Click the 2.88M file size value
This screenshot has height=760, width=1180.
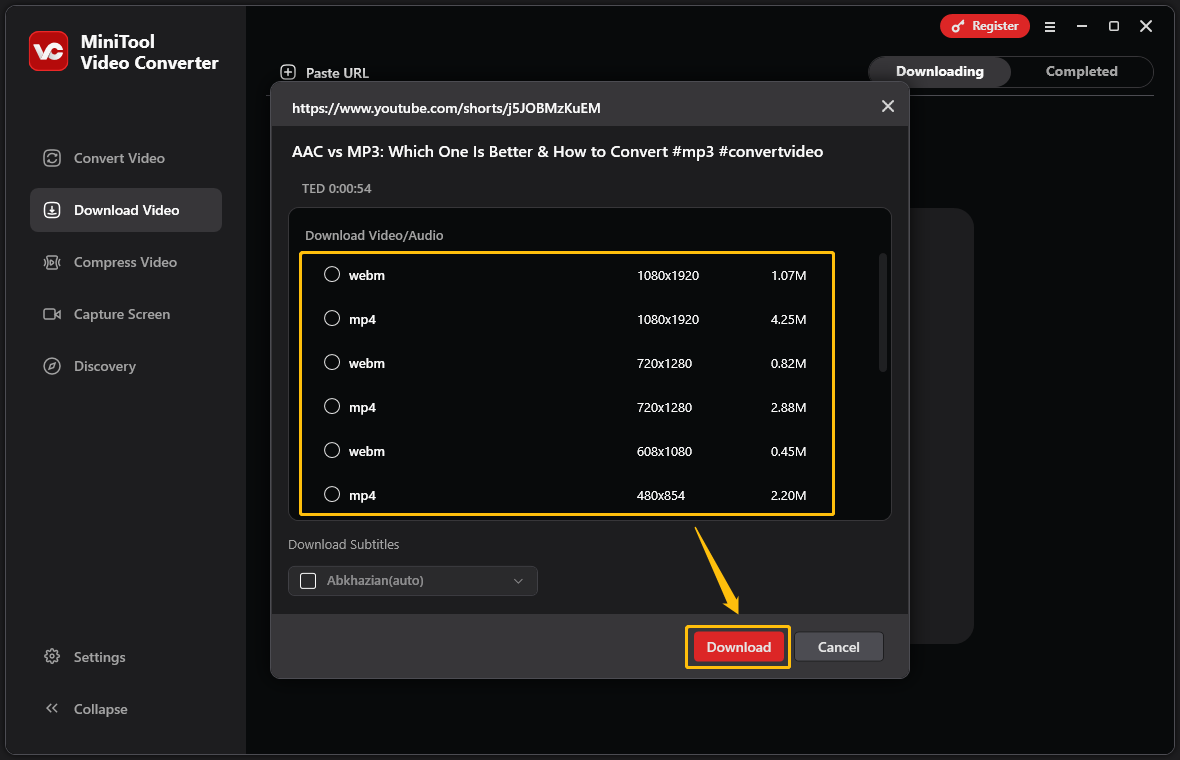coord(788,407)
